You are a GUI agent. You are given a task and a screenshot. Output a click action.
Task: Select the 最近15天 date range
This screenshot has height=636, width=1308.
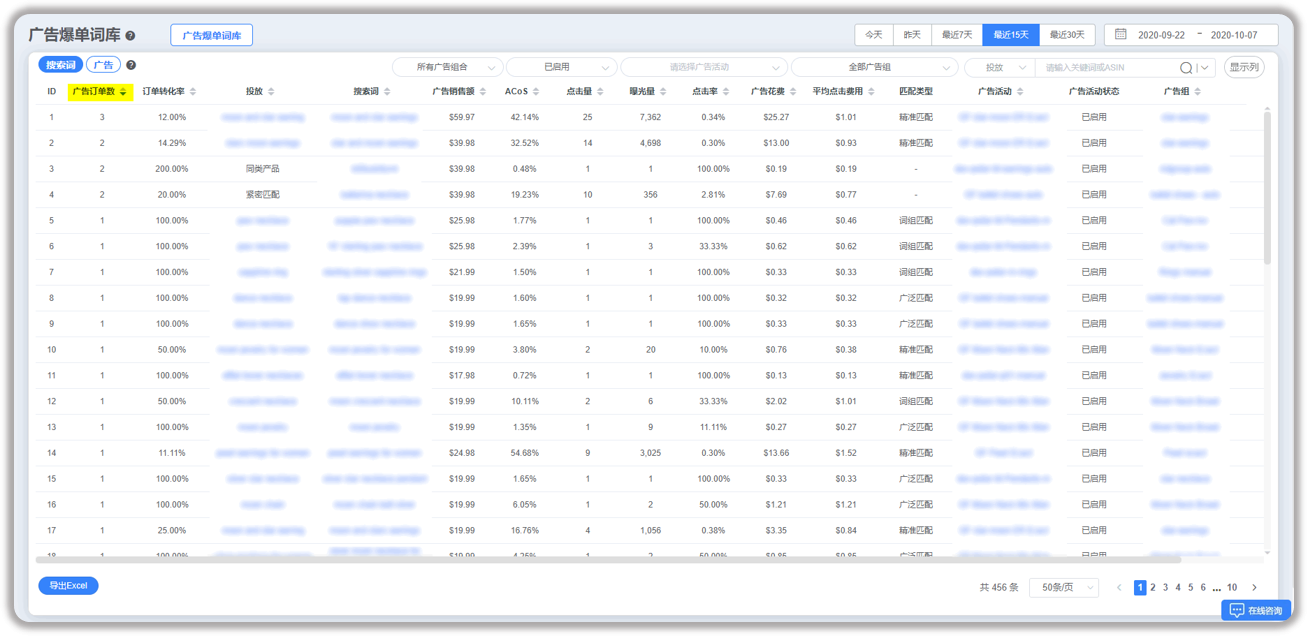1011,35
